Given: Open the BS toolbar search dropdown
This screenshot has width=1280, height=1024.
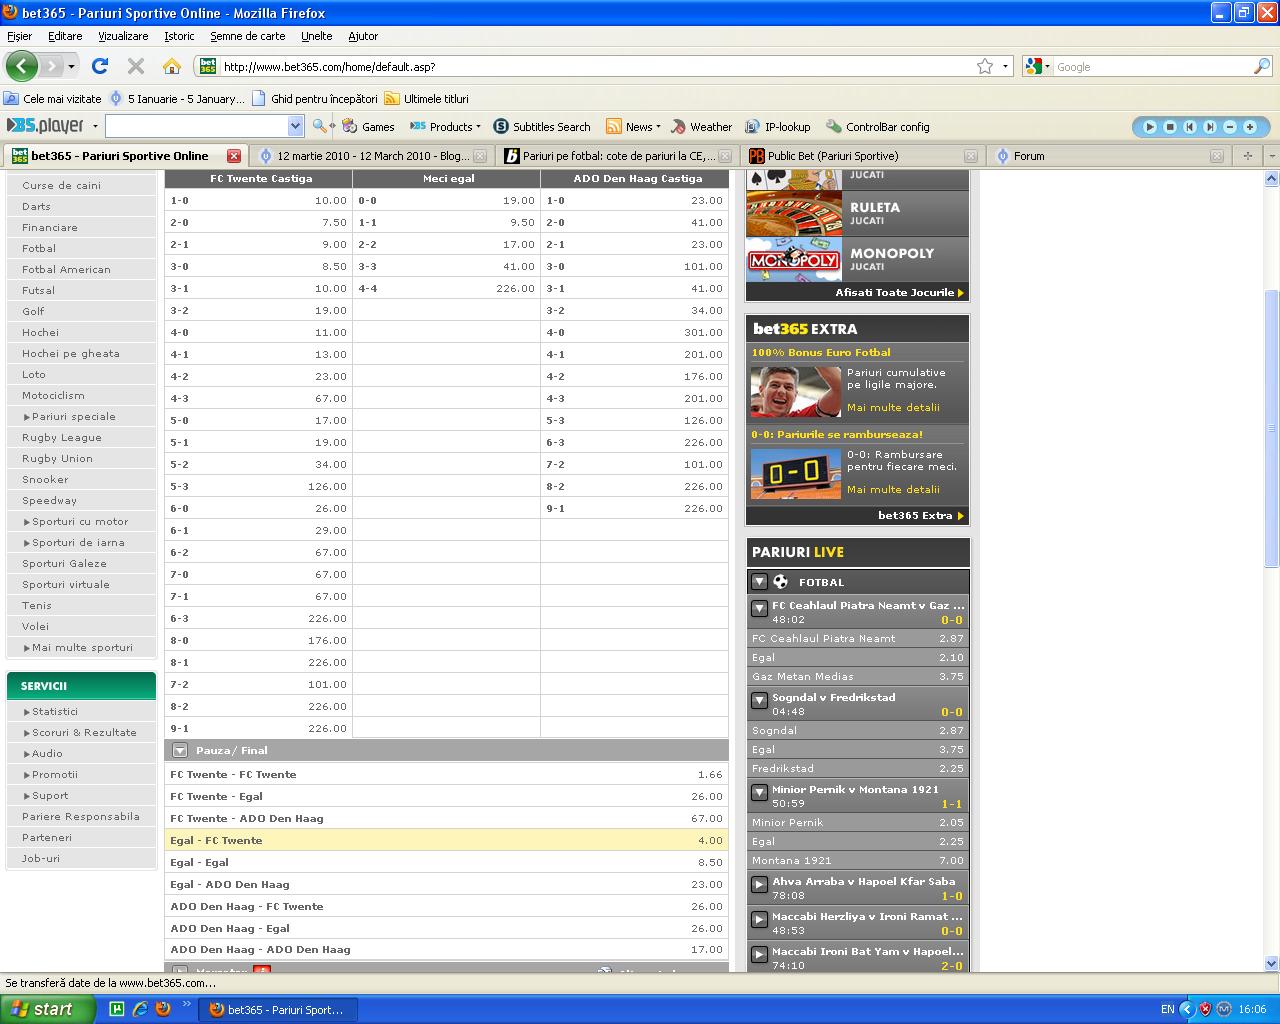Looking at the screenshot, I should coord(295,126).
